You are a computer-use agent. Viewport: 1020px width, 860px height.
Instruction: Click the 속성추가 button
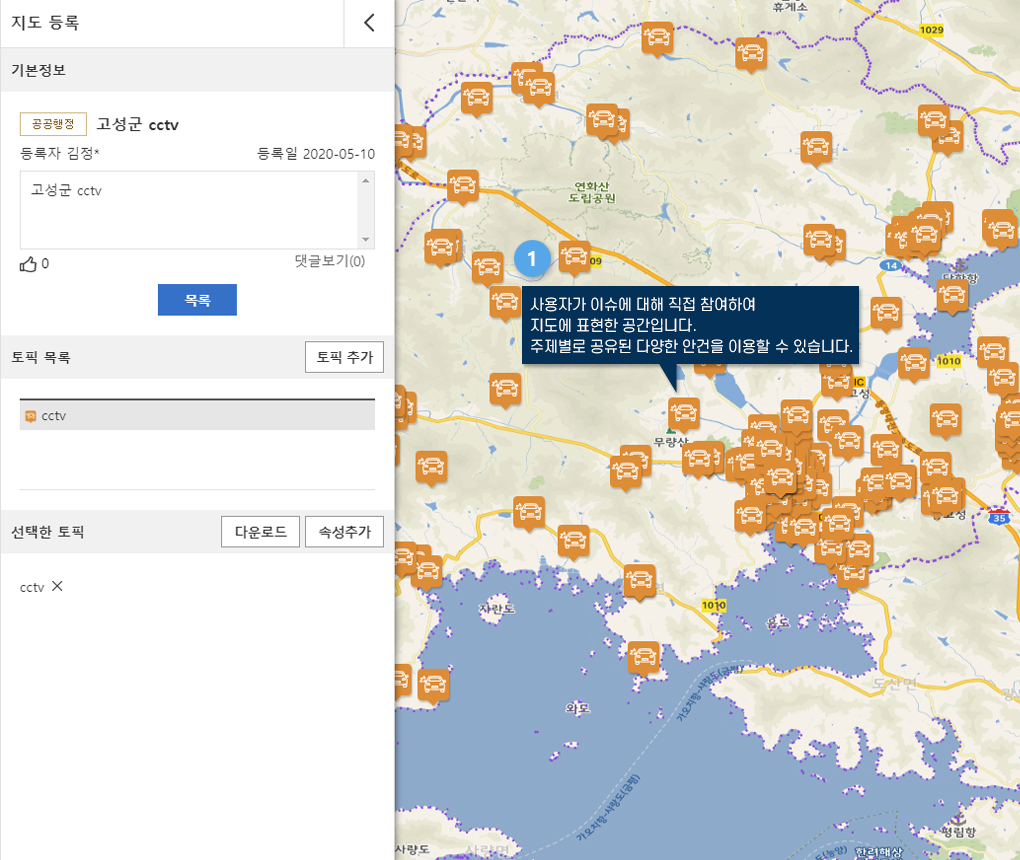(x=344, y=532)
